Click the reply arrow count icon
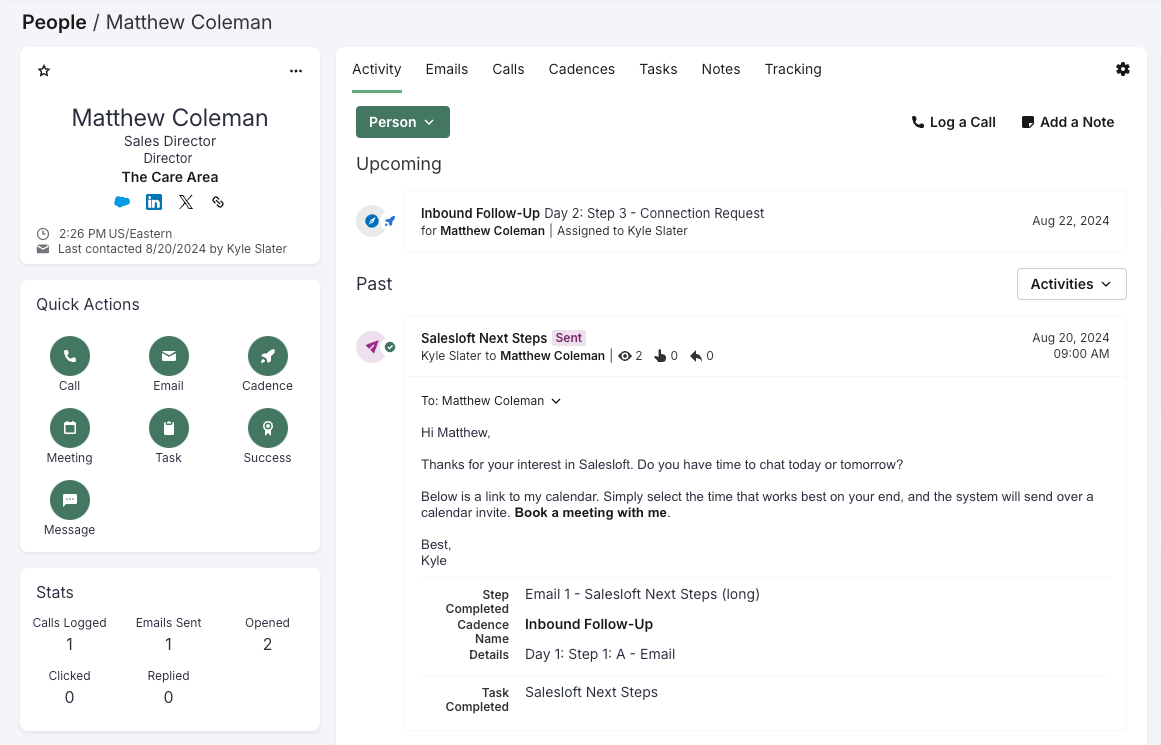 pos(696,356)
